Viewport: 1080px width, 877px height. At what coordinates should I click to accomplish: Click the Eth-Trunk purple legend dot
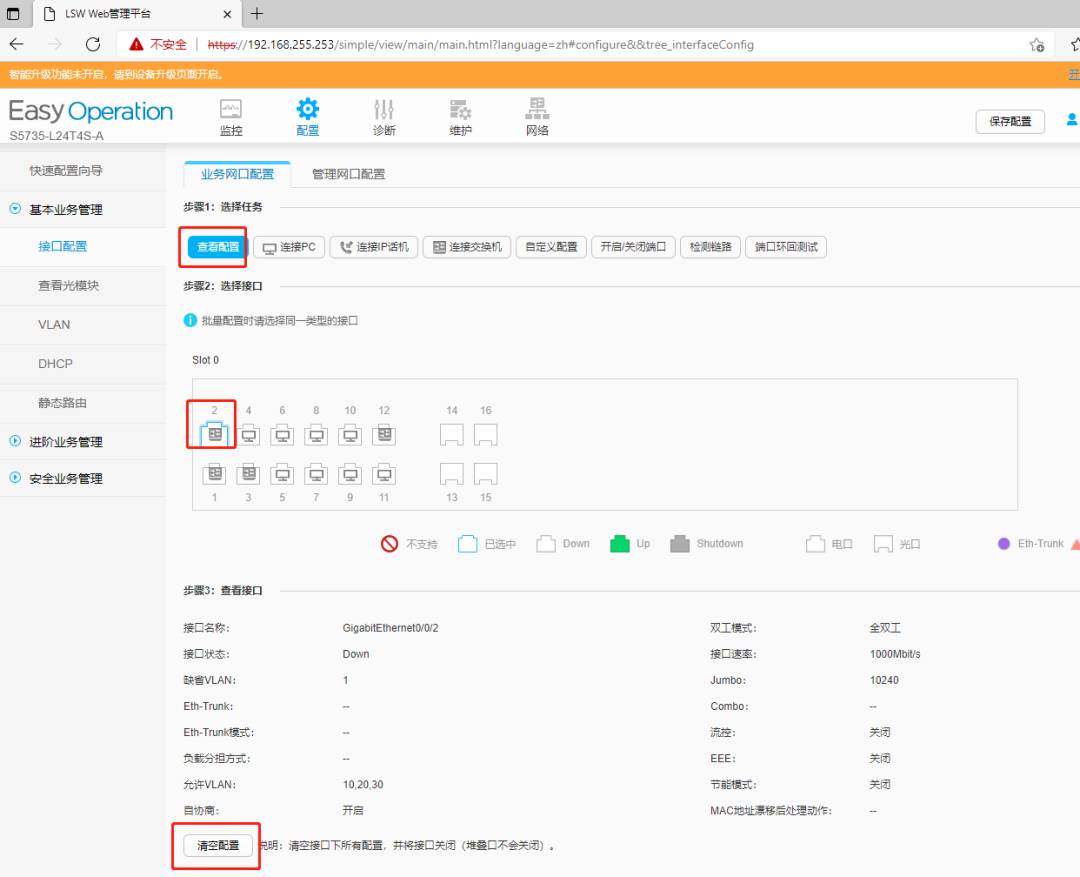point(1004,544)
